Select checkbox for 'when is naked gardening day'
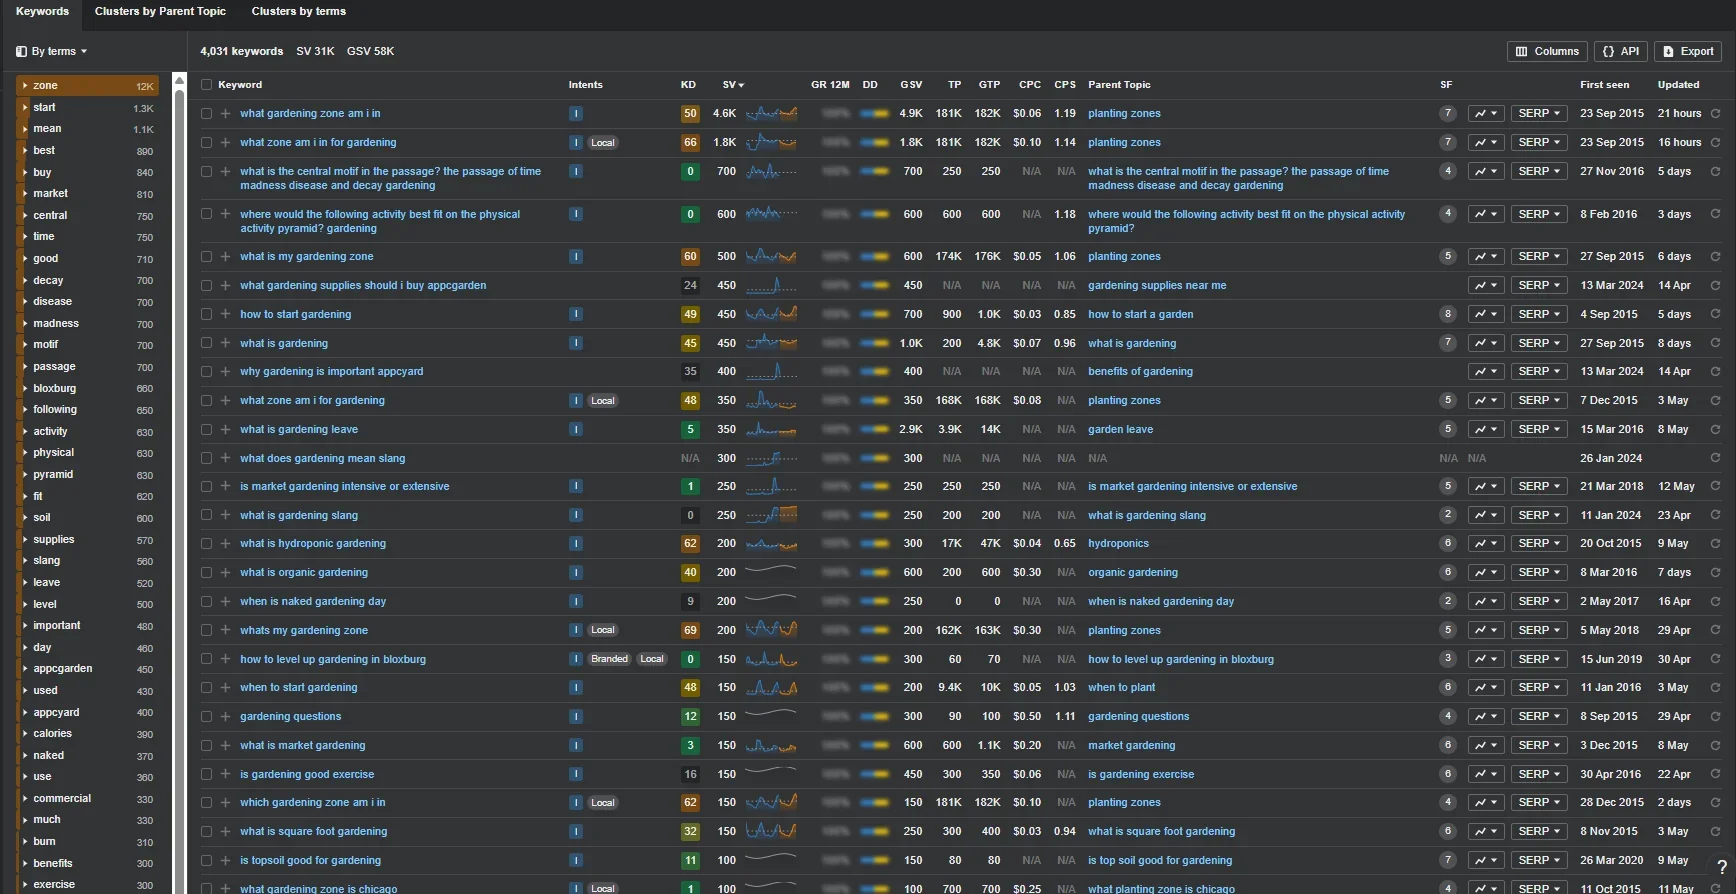The image size is (1736, 894). point(207,602)
